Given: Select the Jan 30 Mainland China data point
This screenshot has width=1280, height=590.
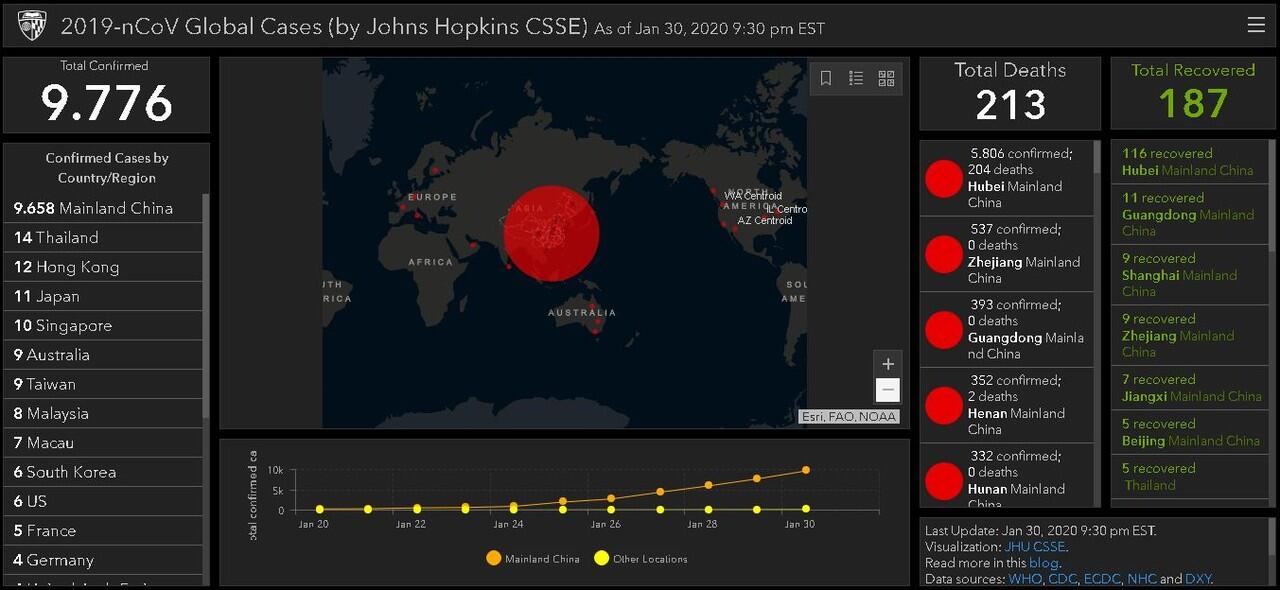Looking at the screenshot, I should tap(805, 470).
